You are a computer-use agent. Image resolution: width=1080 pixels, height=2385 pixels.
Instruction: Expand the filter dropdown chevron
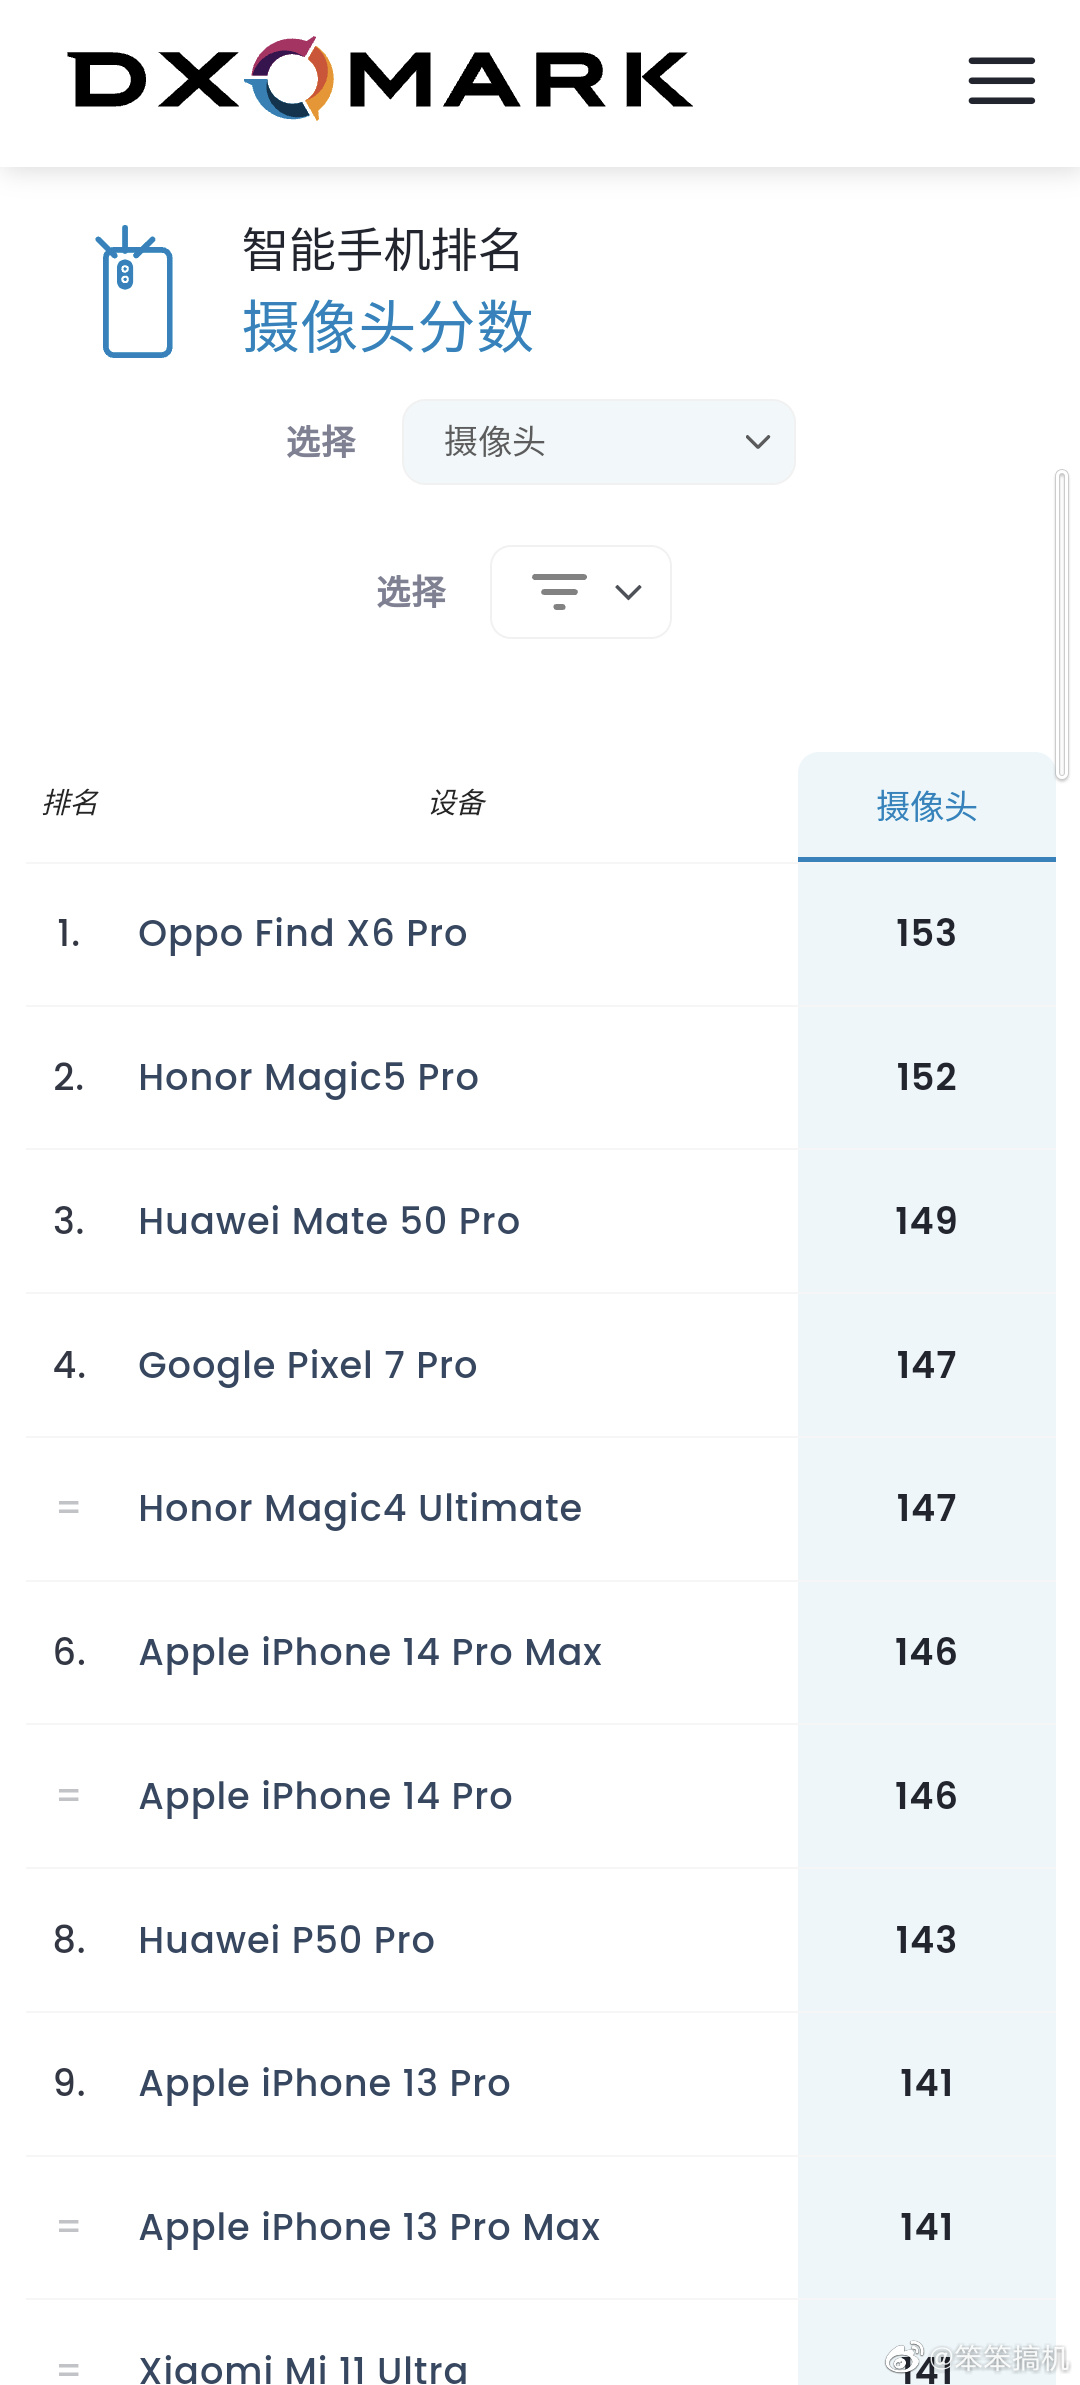click(628, 592)
